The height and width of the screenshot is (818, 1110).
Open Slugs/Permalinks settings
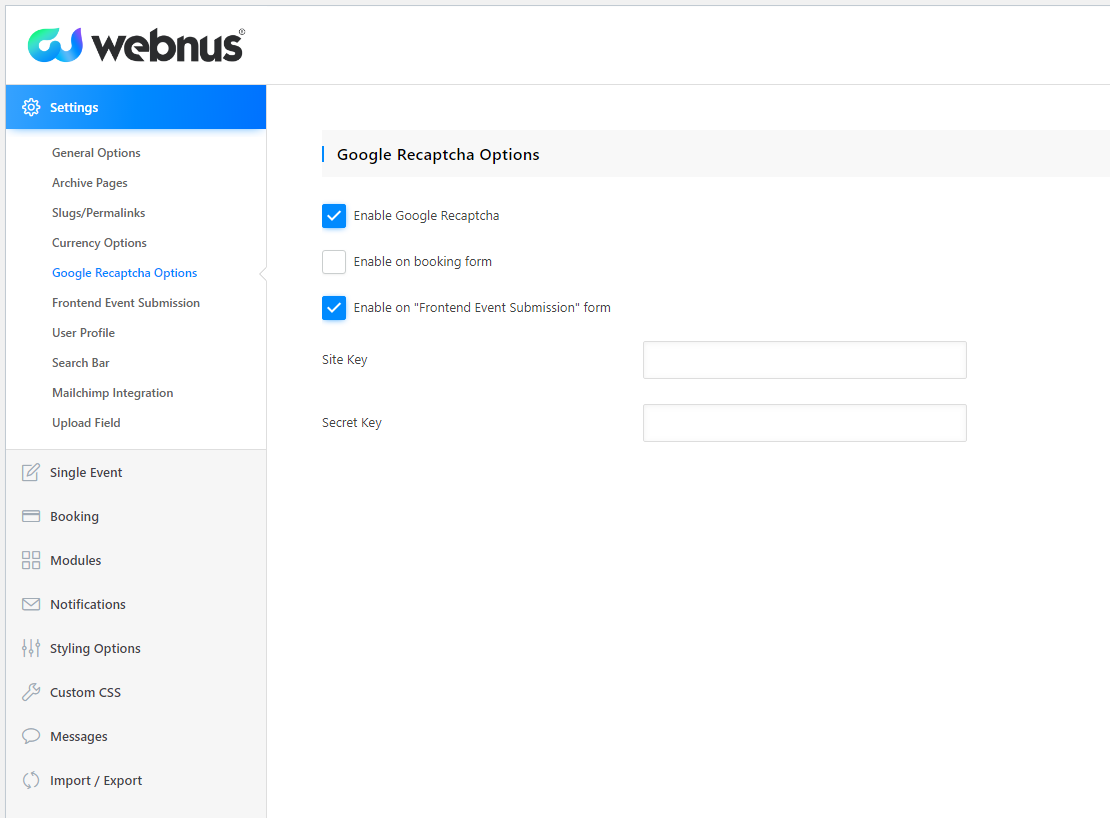click(x=98, y=212)
